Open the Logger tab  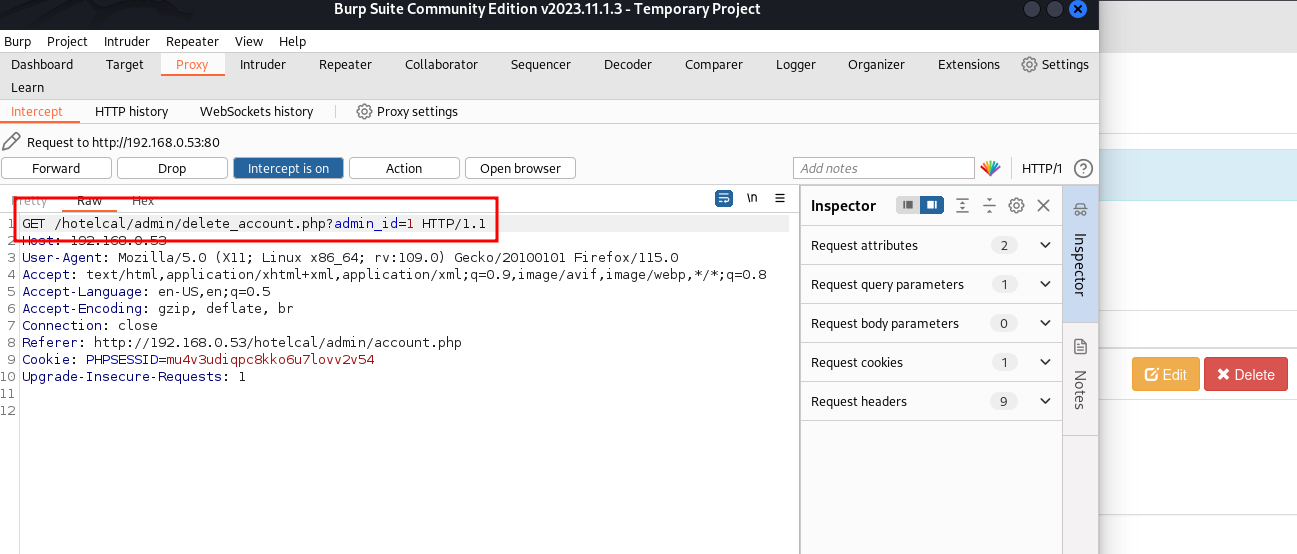pyautogui.click(x=796, y=64)
